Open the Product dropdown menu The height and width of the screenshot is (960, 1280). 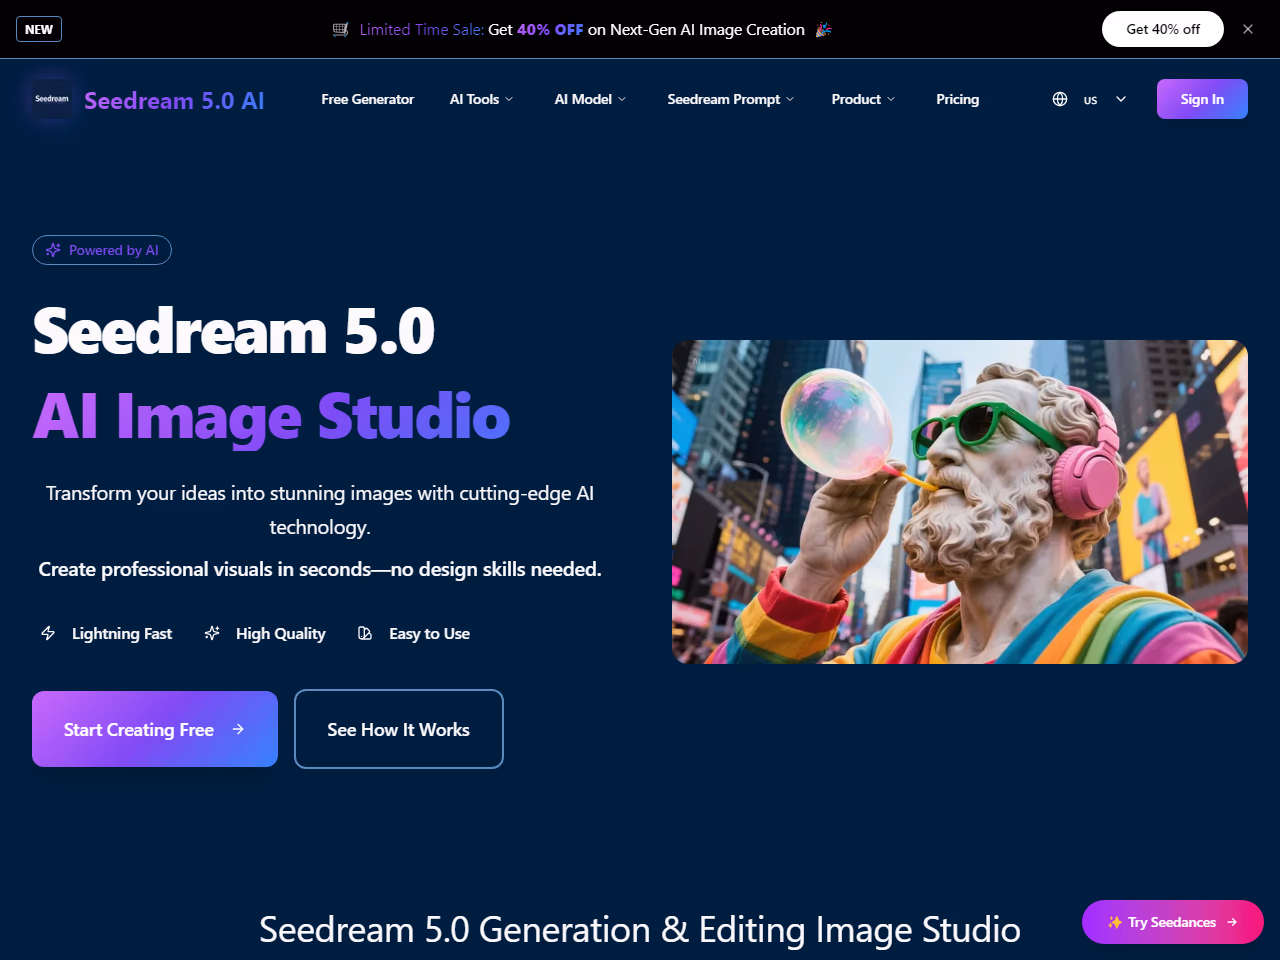click(863, 99)
